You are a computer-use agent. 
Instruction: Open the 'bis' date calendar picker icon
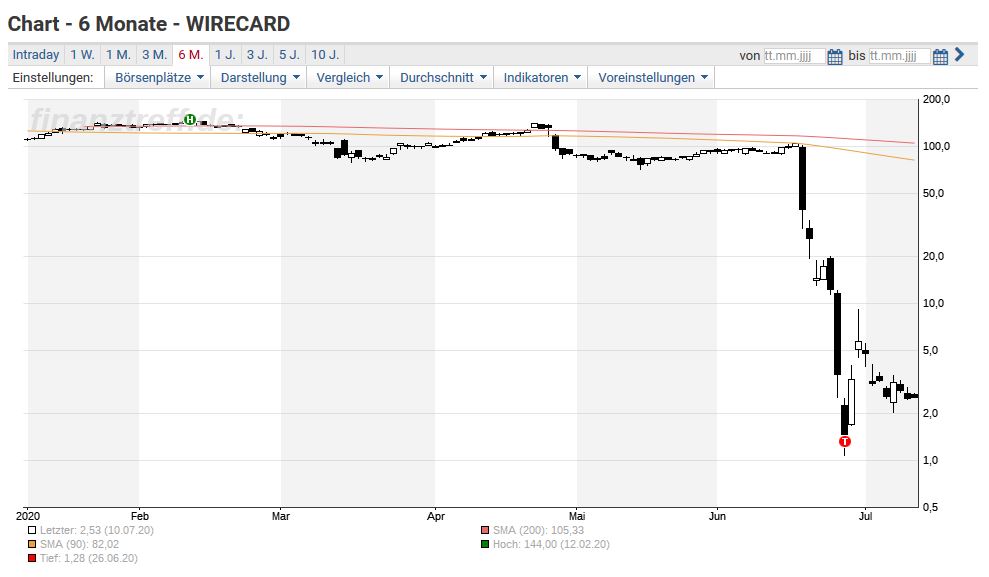coord(940,57)
